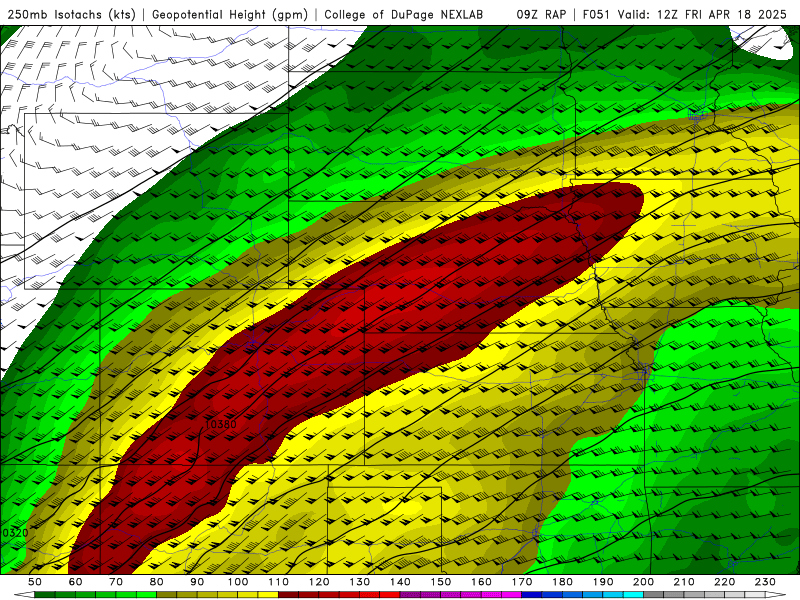The image size is (800, 600).
Task: Pick the brightest red swatch before purple
Action: pyautogui.click(x=390, y=594)
